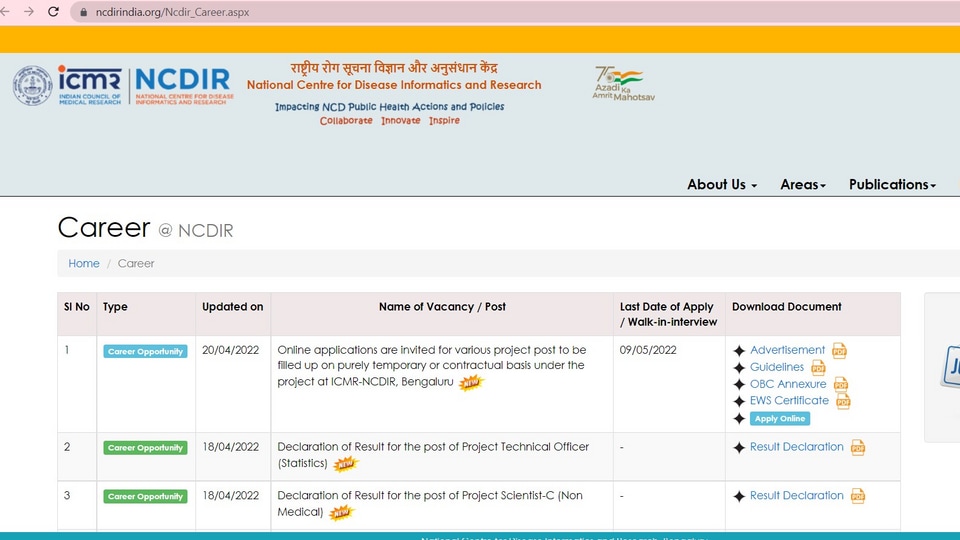Click the 'Updated on' column header
960x540 pixels.
tap(233, 307)
